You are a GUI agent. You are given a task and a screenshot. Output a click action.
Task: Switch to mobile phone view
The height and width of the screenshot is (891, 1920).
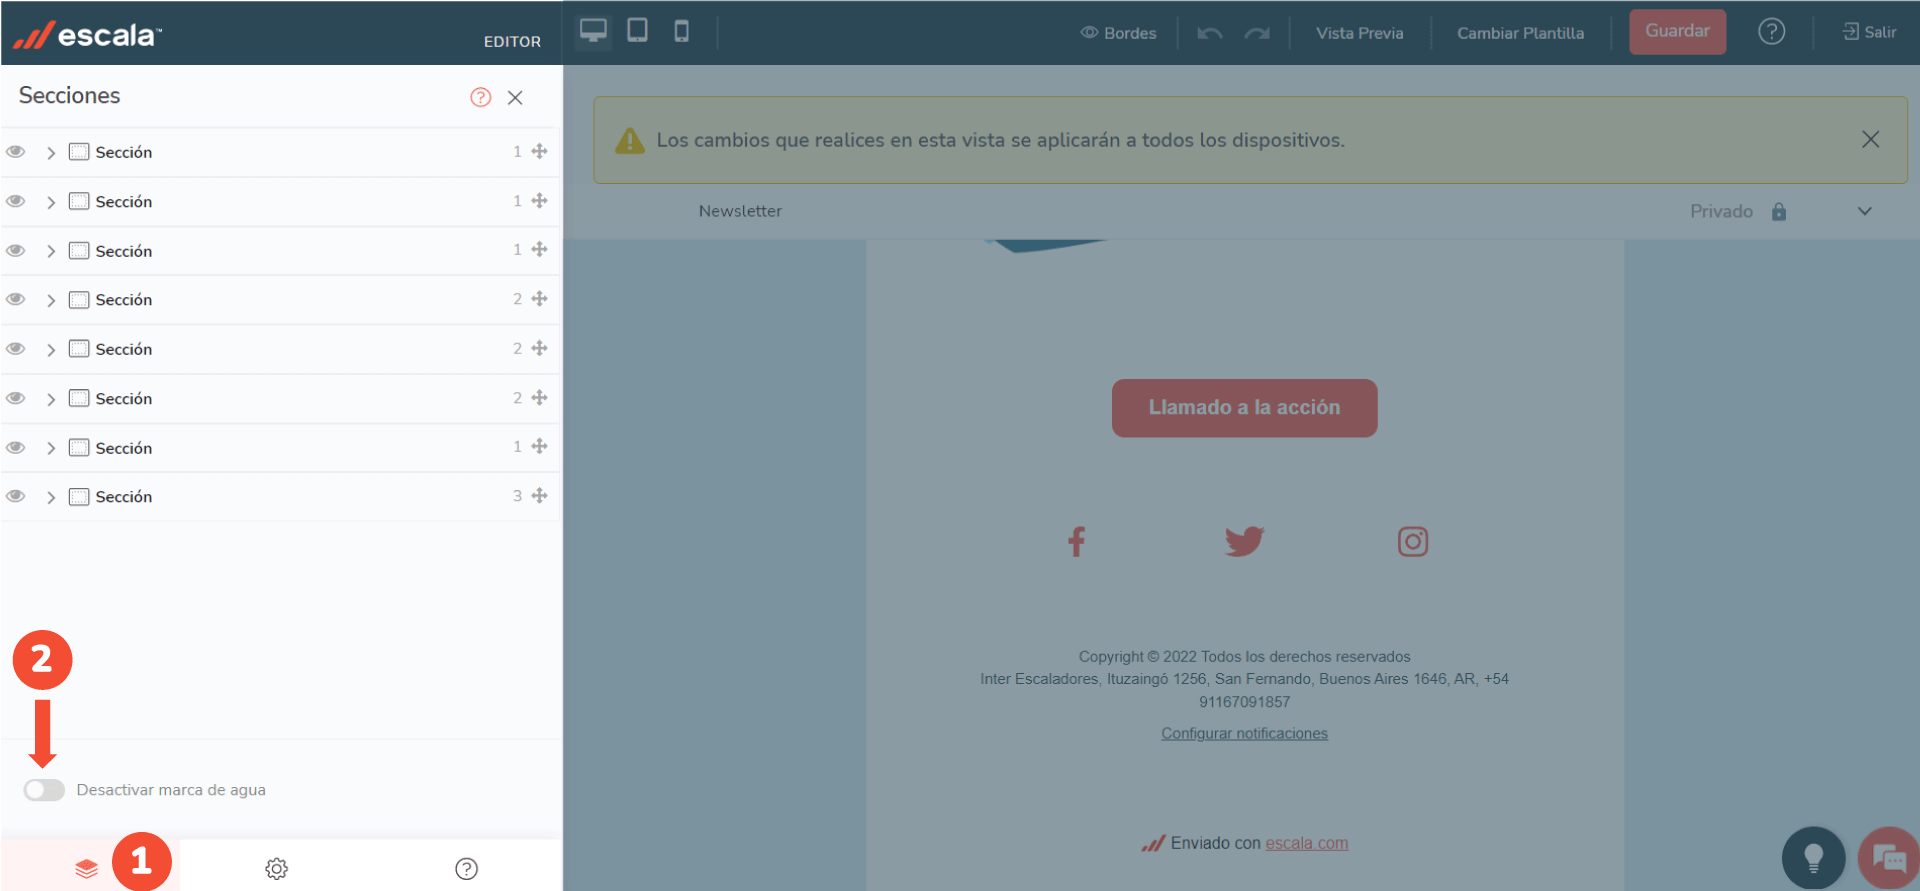point(682,31)
